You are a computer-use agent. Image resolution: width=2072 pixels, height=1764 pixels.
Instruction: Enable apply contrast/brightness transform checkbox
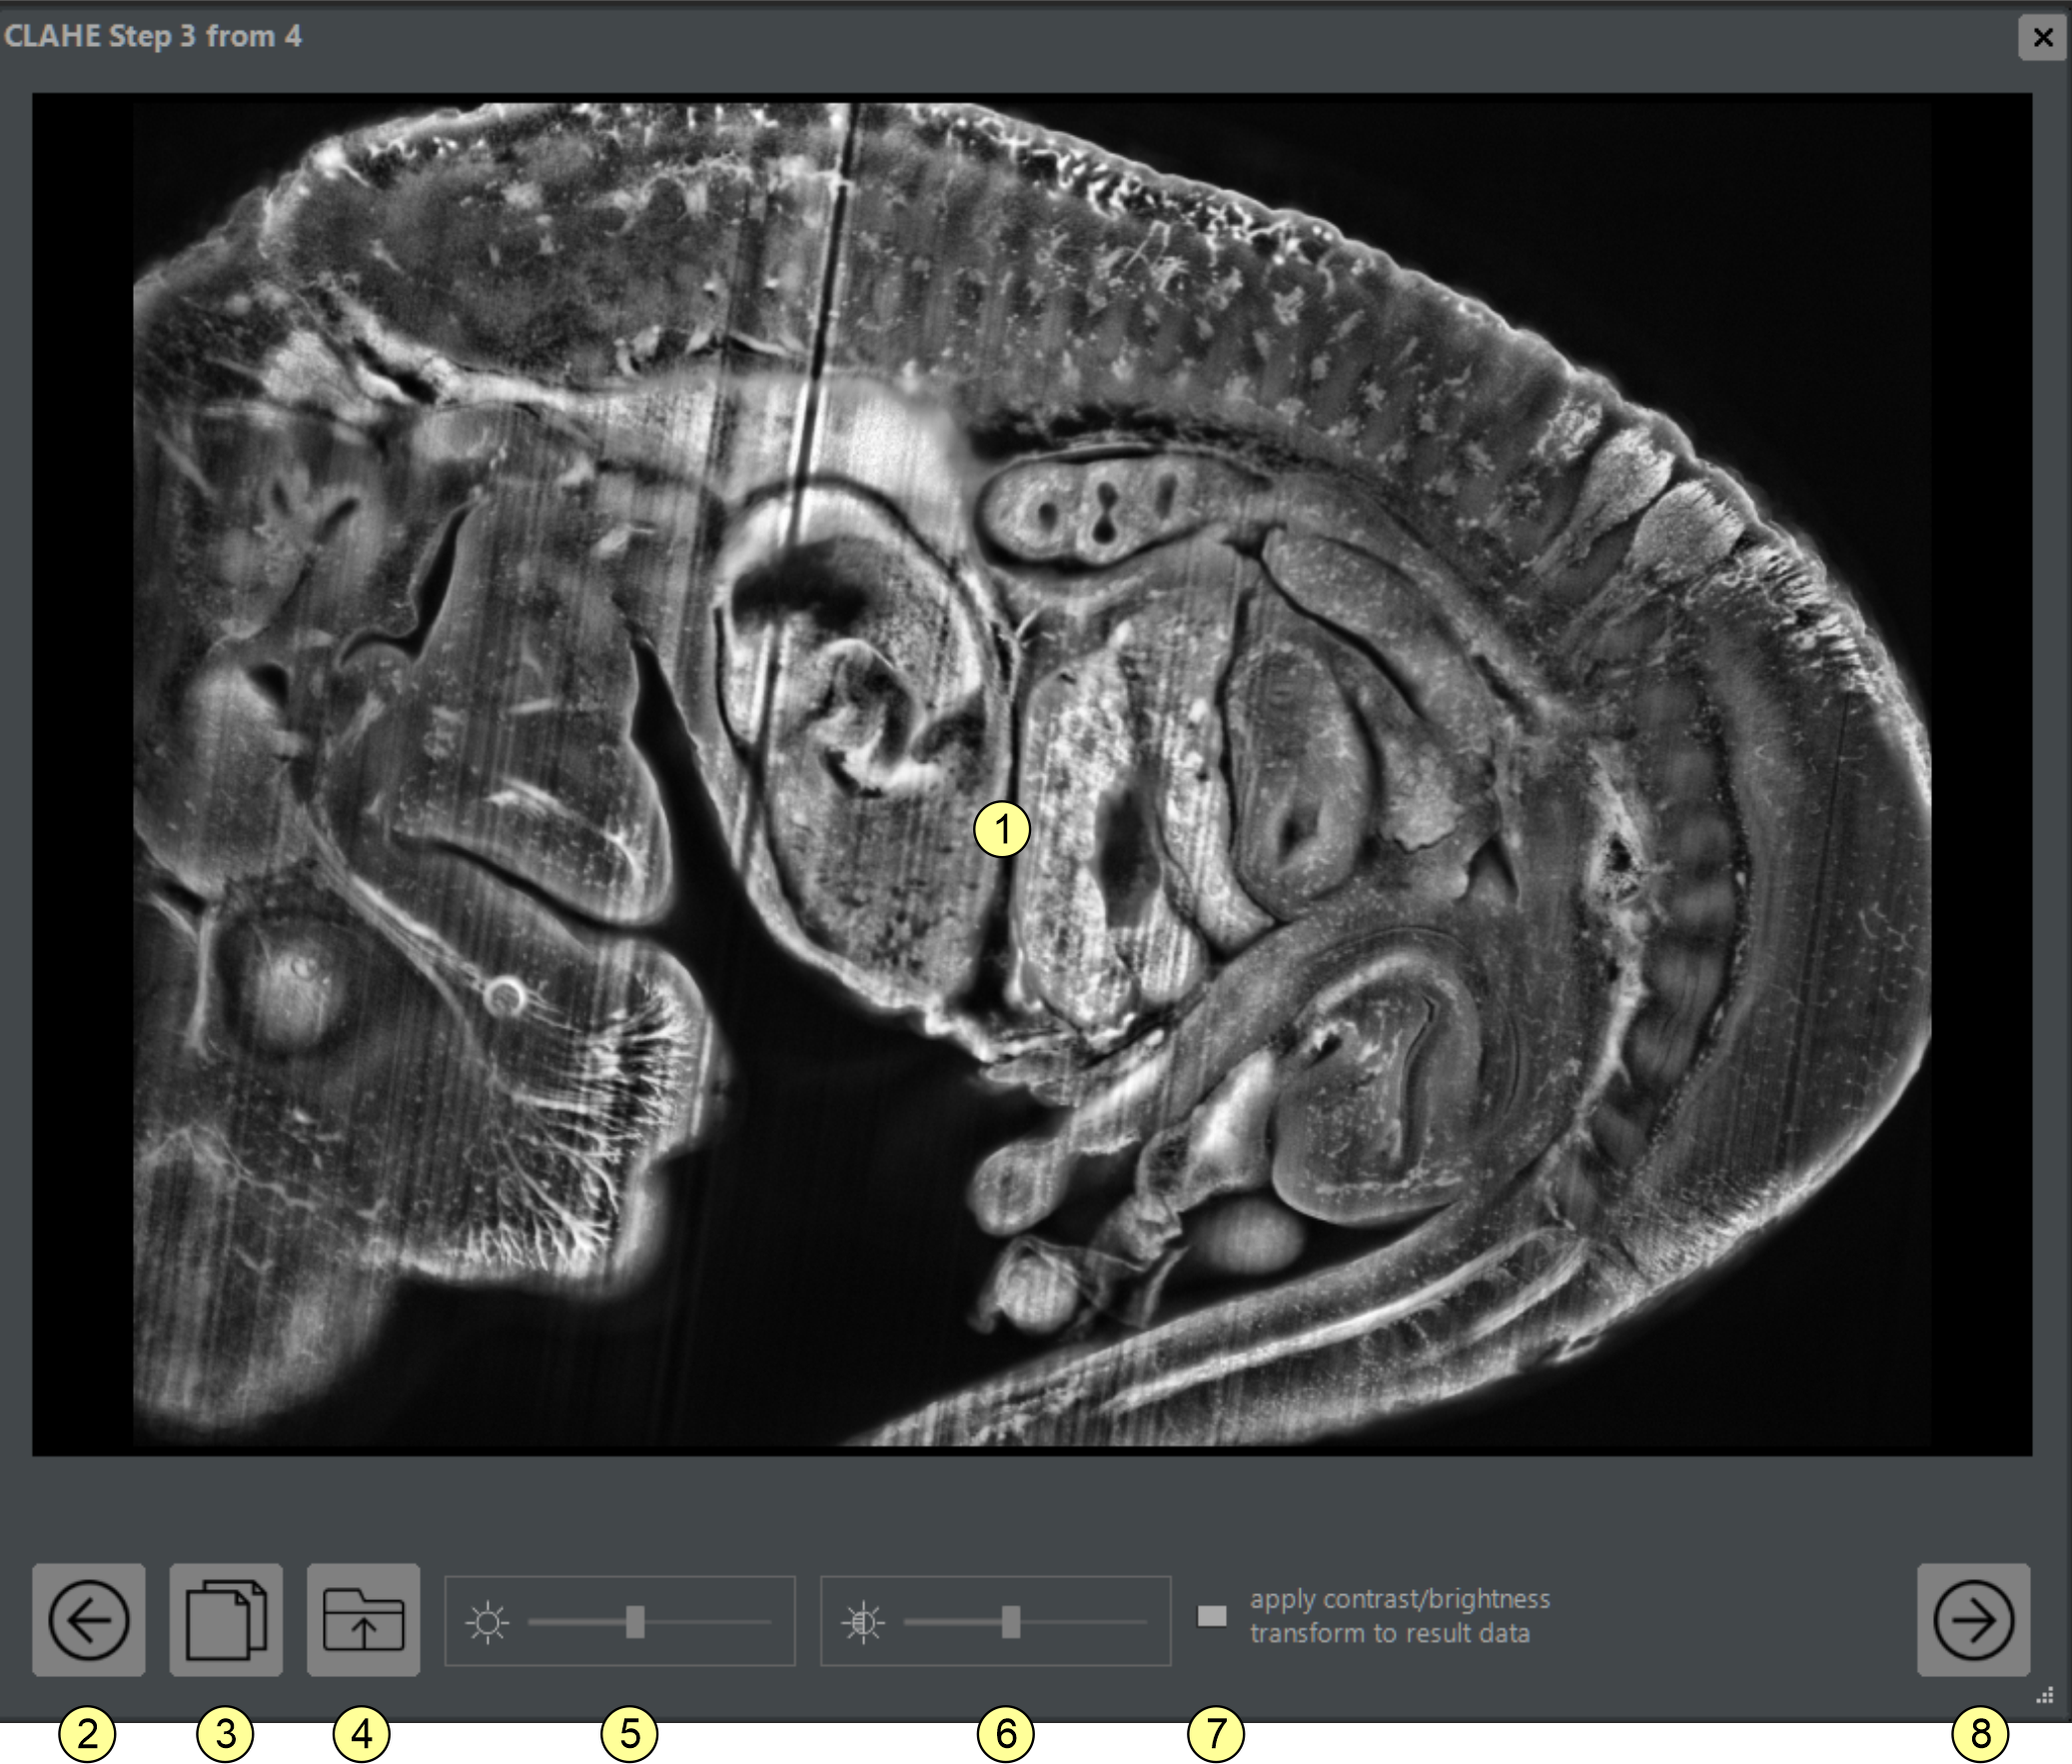(x=1212, y=1616)
